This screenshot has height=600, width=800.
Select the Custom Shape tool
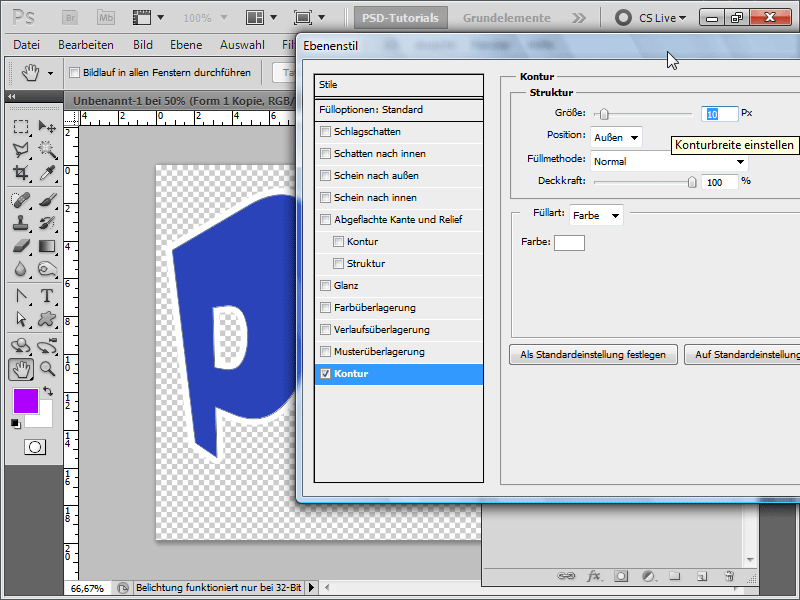pos(47,319)
